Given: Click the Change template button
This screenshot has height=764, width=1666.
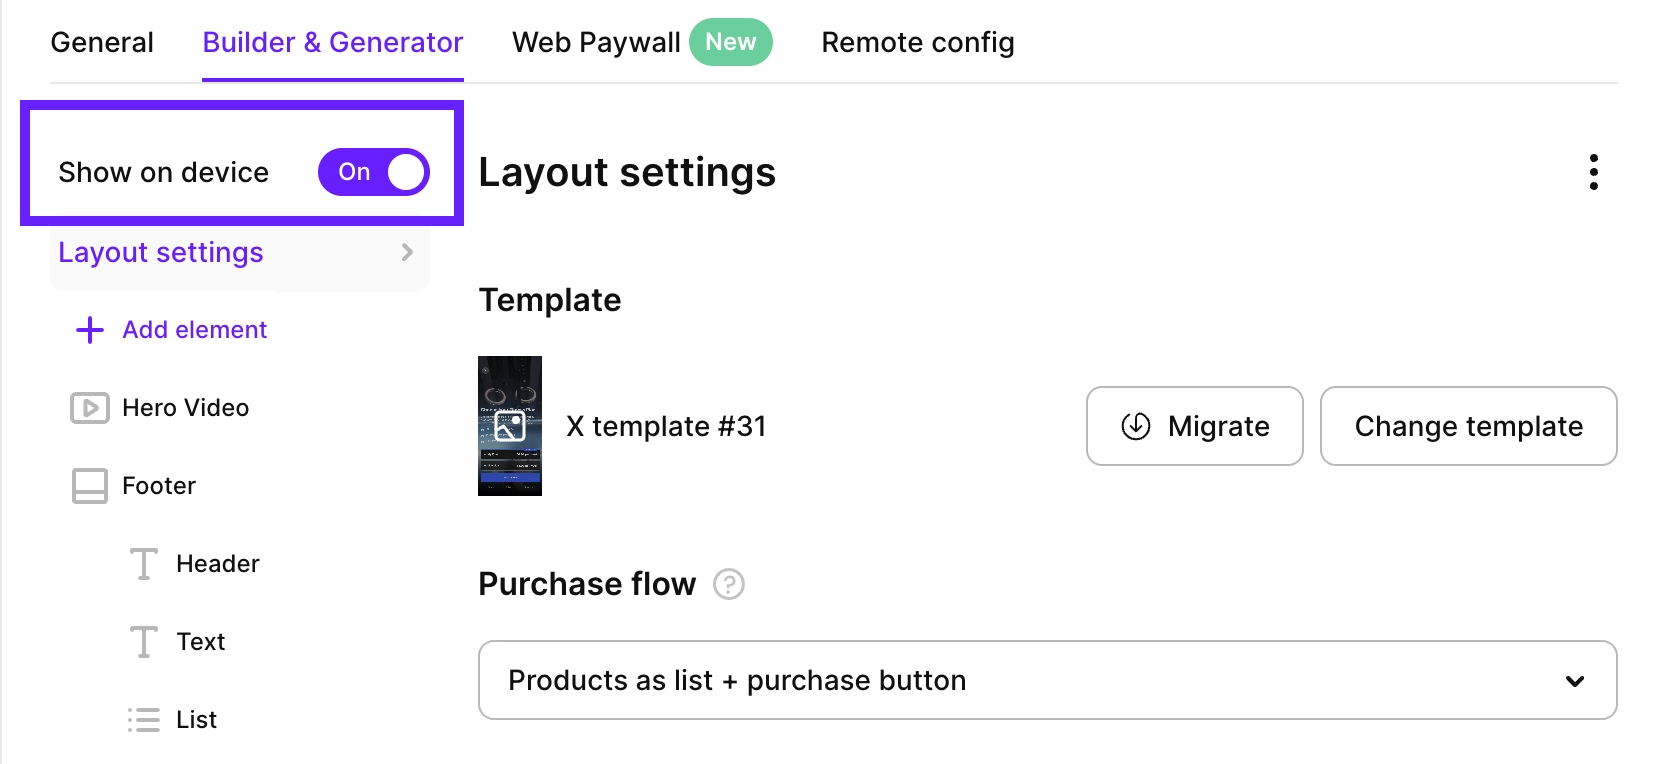Looking at the screenshot, I should (1468, 426).
